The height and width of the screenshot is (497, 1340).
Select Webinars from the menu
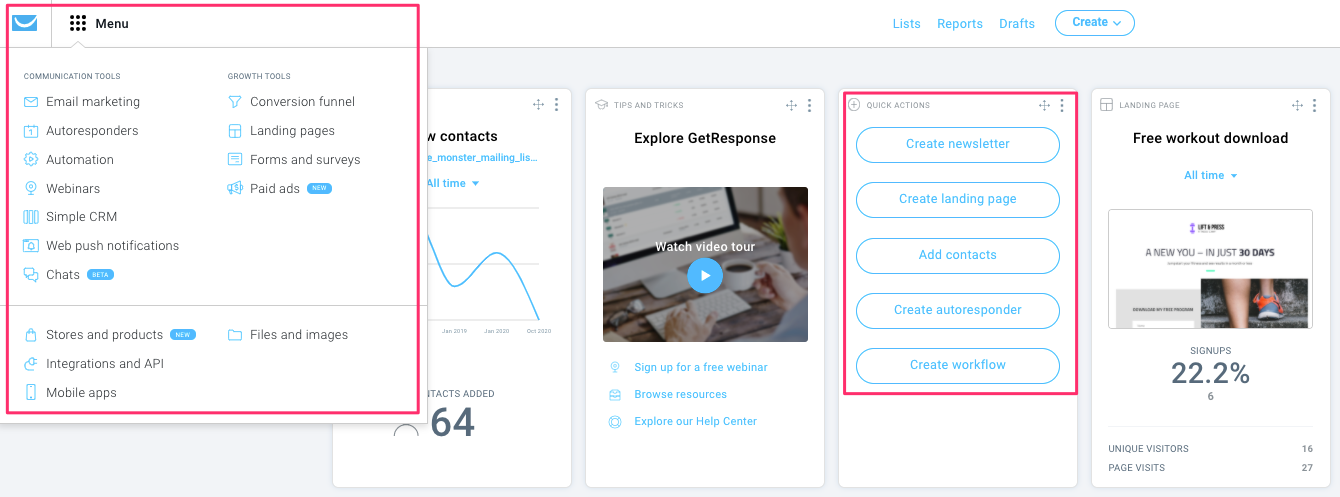[x=73, y=188]
